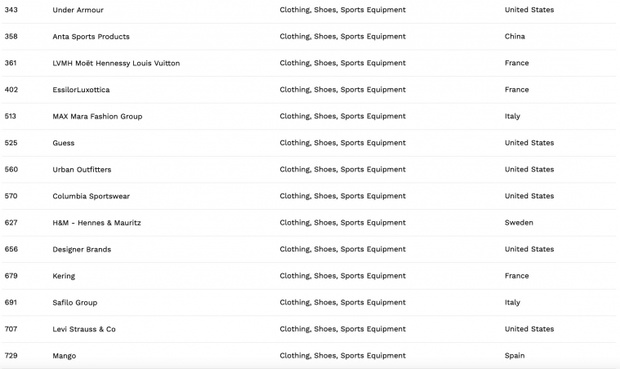Click the category cell in the LVMH row
620x369 pixels.
point(342,63)
